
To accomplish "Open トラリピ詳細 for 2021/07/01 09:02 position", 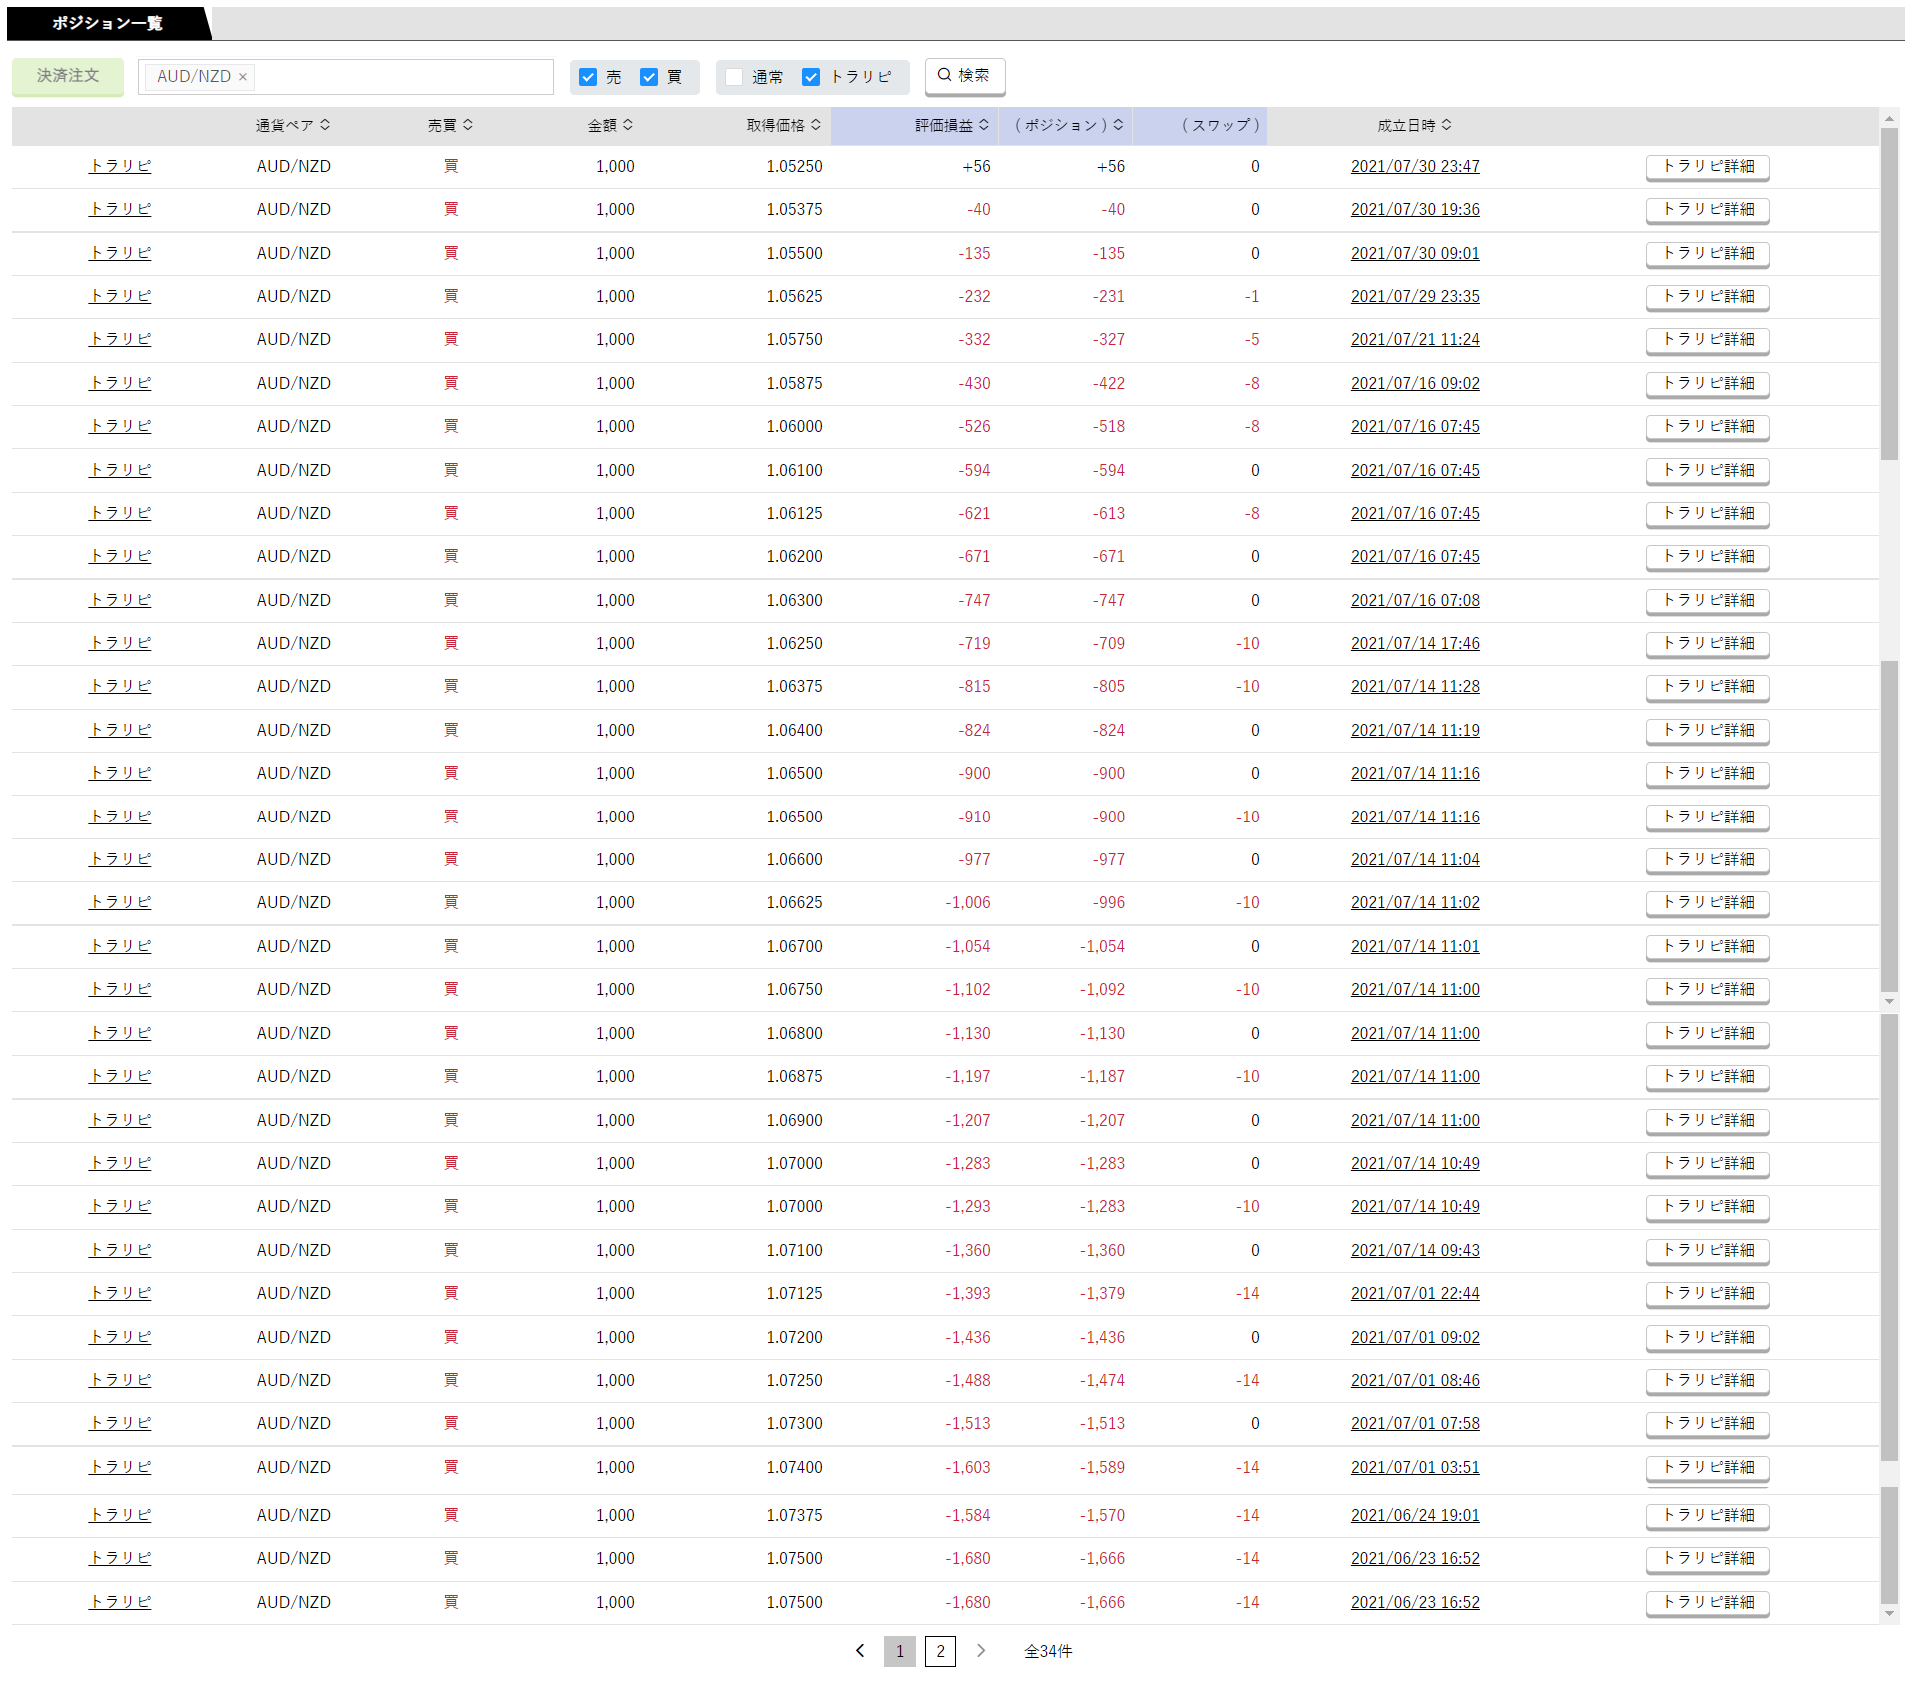I will (x=1708, y=1338).
